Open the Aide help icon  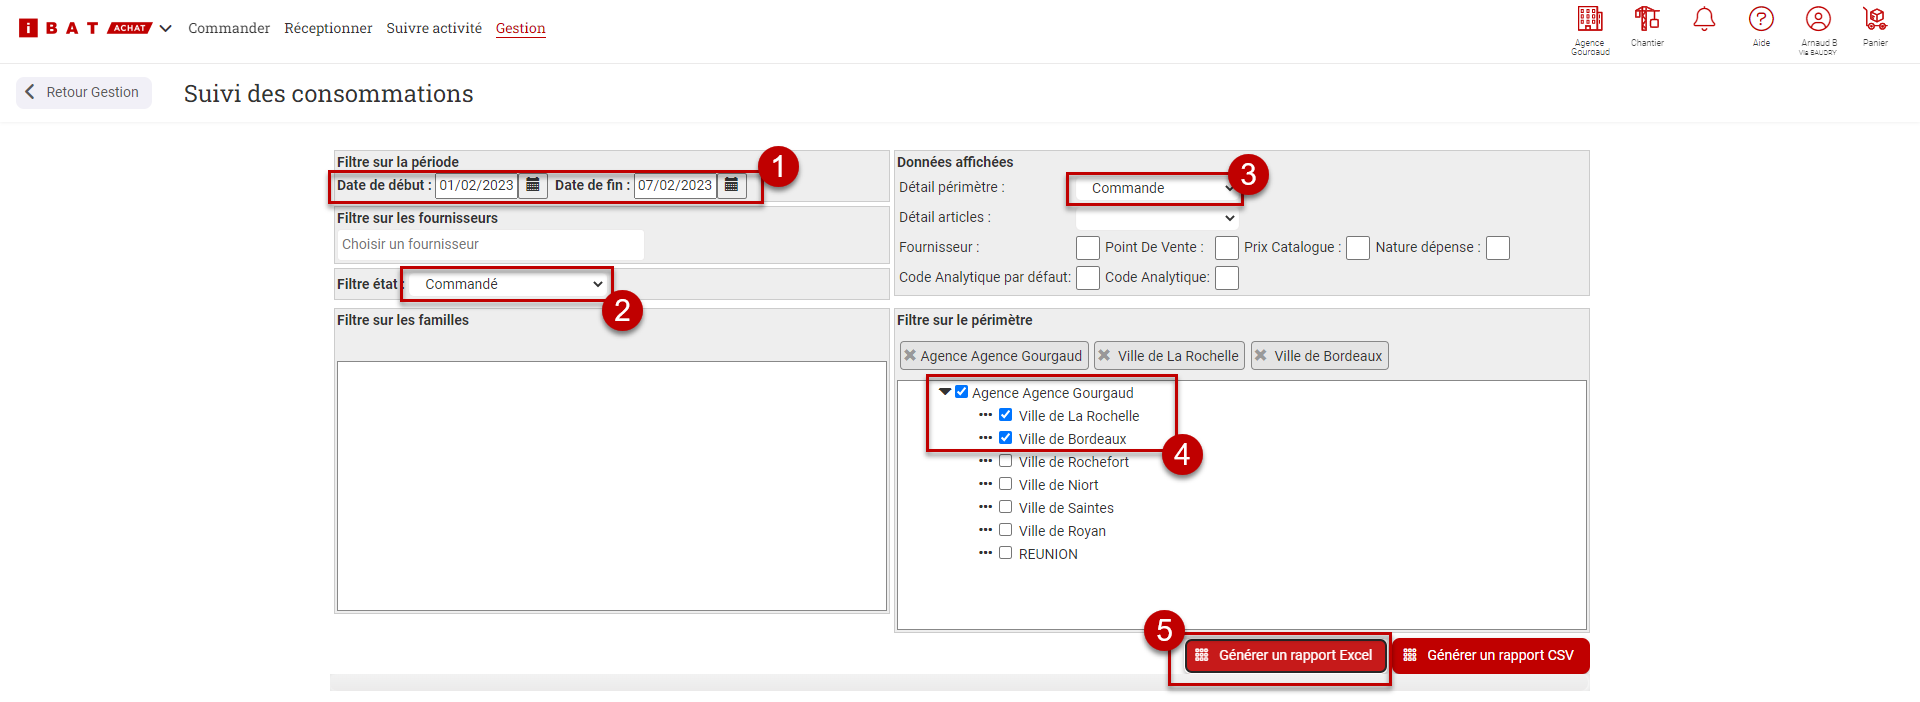pyautogui.click(x=1761, y=20)
